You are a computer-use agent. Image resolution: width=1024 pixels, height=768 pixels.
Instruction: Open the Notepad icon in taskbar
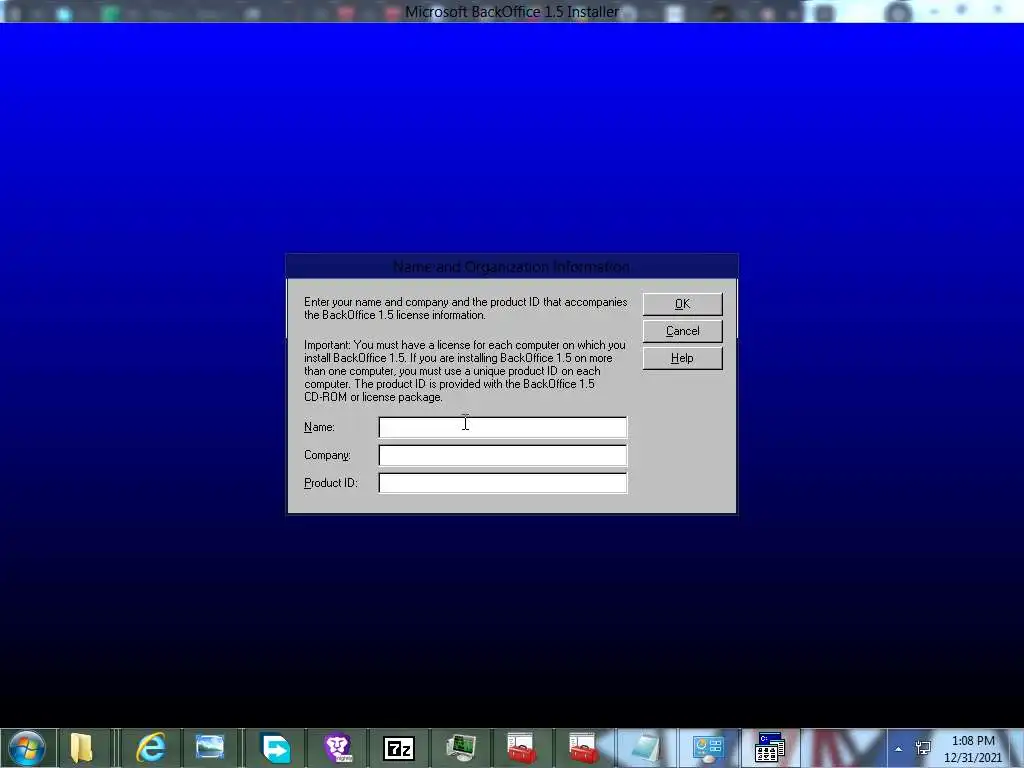click(x=645, y=748)
